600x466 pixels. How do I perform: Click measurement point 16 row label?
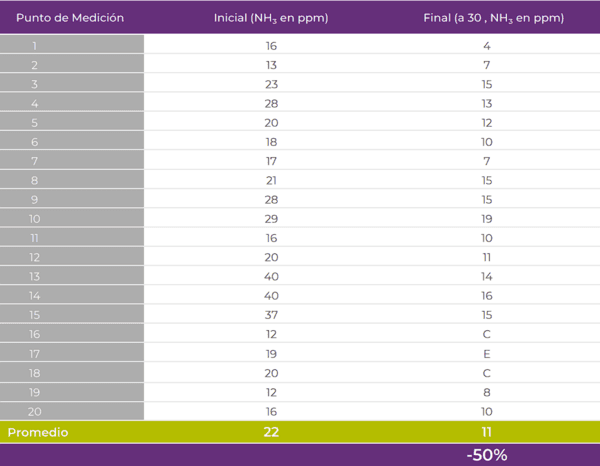35,335
